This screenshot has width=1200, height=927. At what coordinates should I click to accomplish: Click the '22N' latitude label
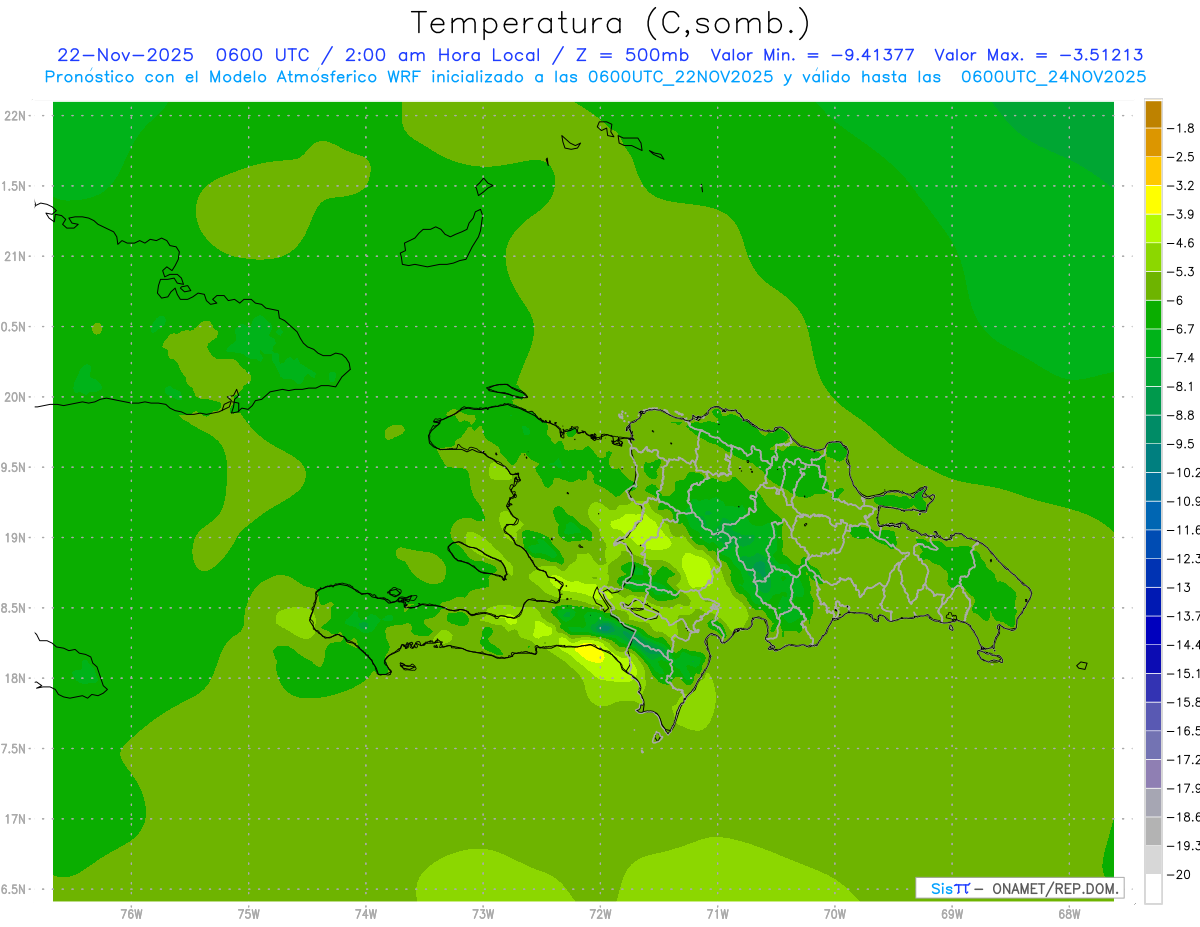point(17,115)
